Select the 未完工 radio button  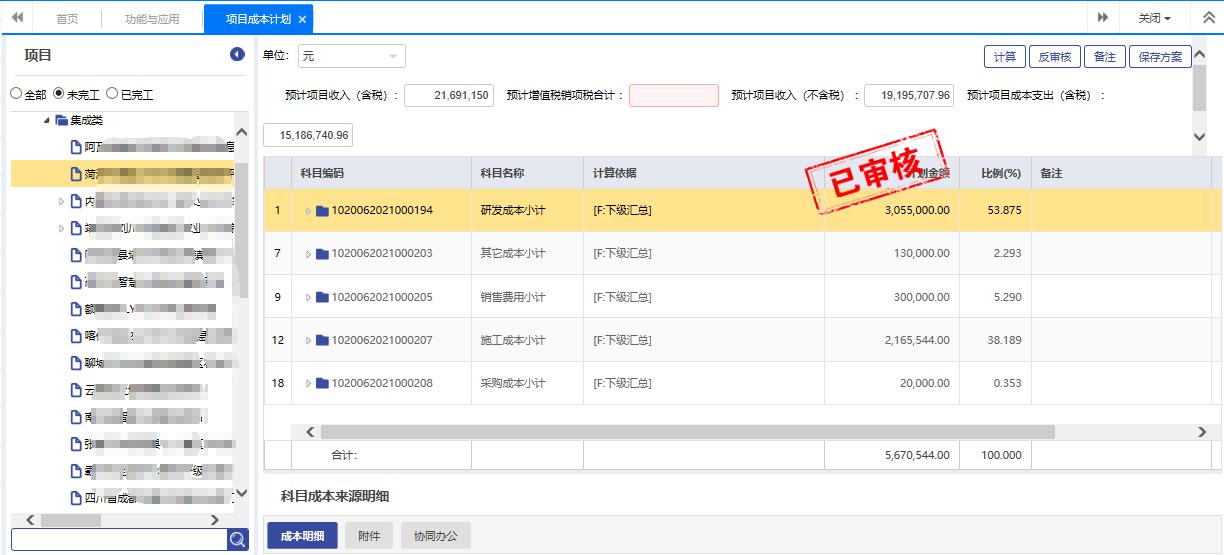tap(59, 94)
